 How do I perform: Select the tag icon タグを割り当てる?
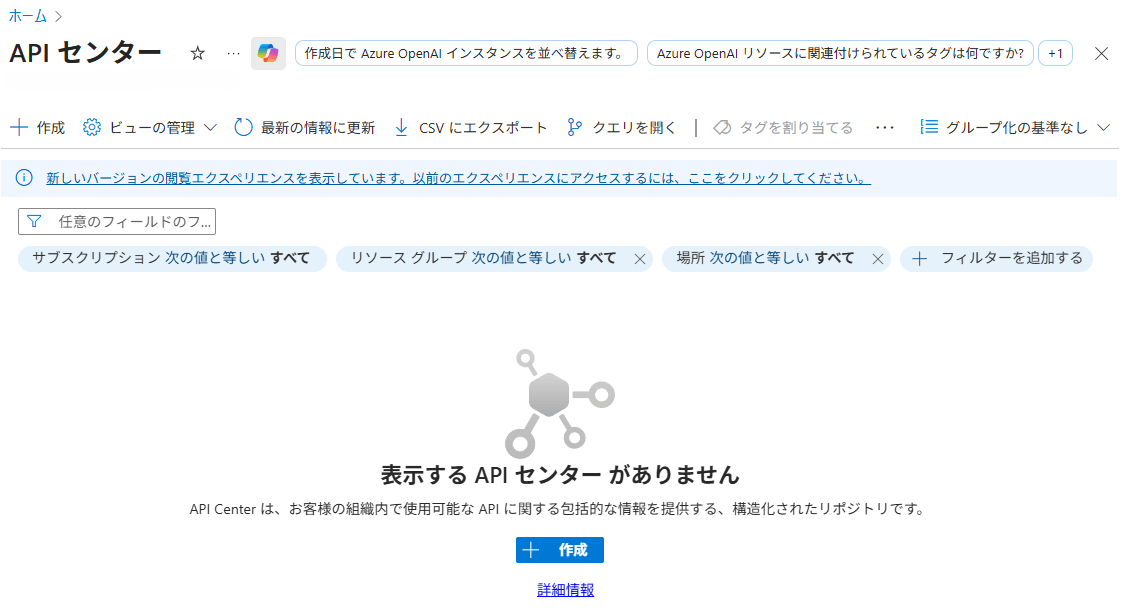(x=721, y=127)
